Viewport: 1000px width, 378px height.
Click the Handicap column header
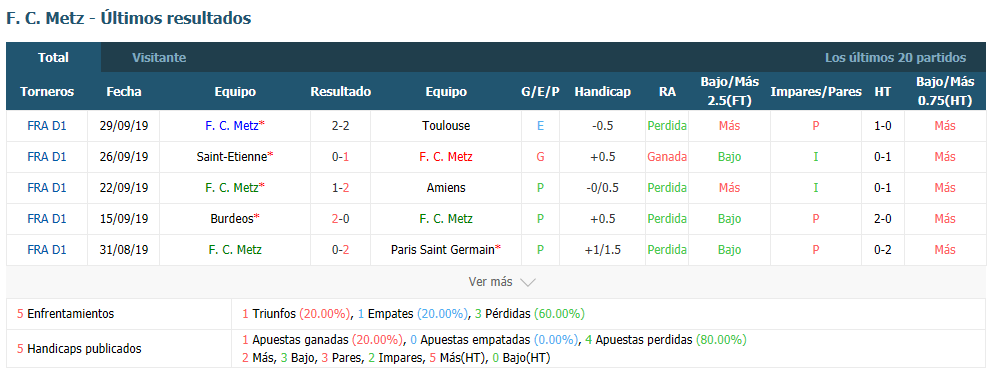click(x=602, y=91)
